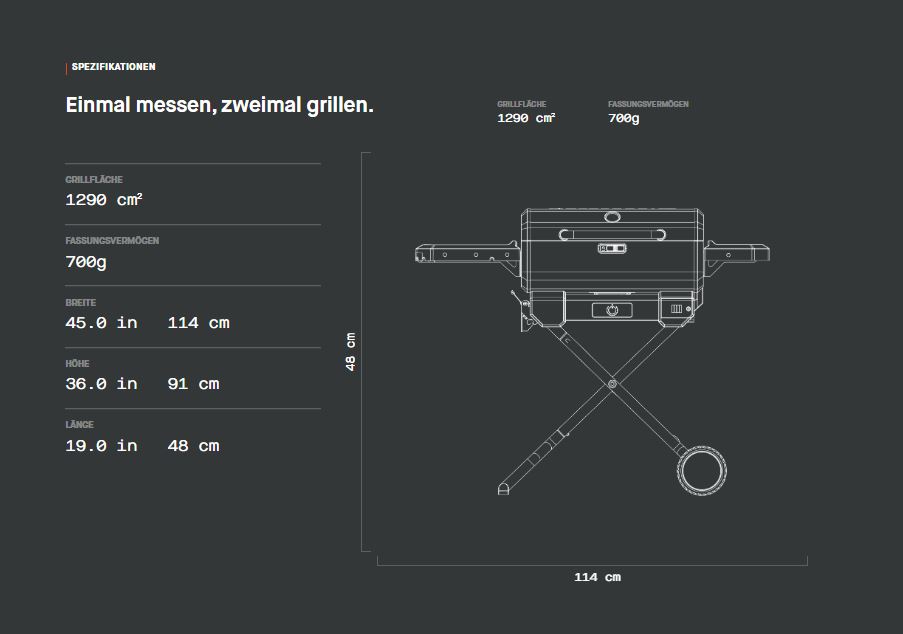Click the logo badge below the lid handle
Image resolution: width=903 pixels, height=634 pixels.
point(612,248)
